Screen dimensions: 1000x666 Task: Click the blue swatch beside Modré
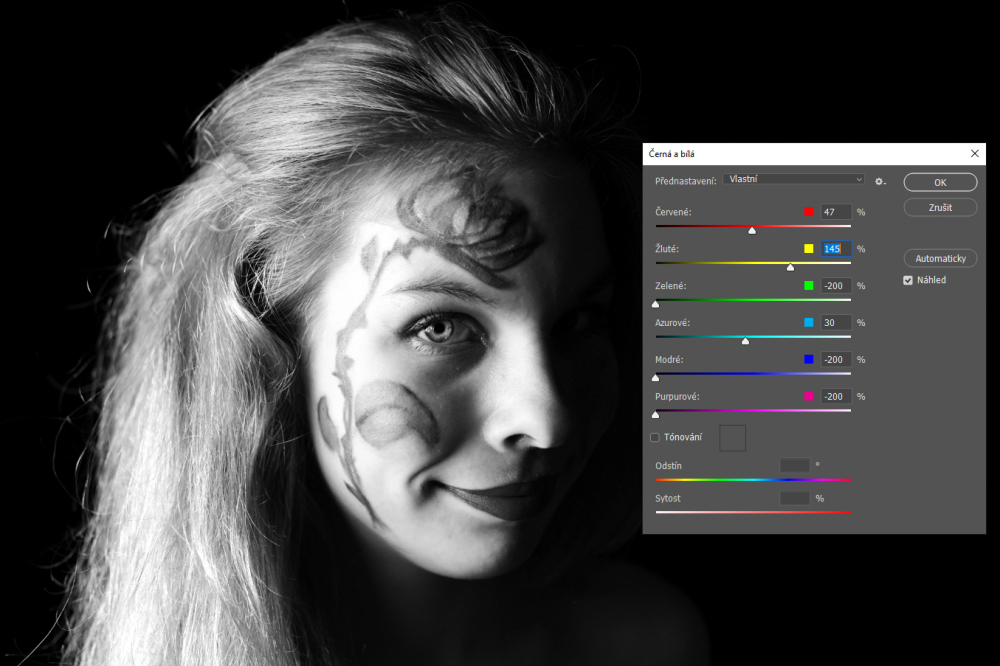[809, 360]
